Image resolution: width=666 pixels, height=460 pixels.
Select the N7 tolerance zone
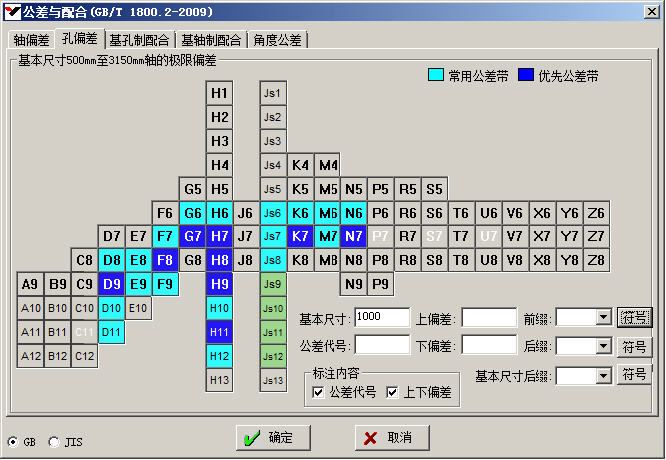point(353,236)
